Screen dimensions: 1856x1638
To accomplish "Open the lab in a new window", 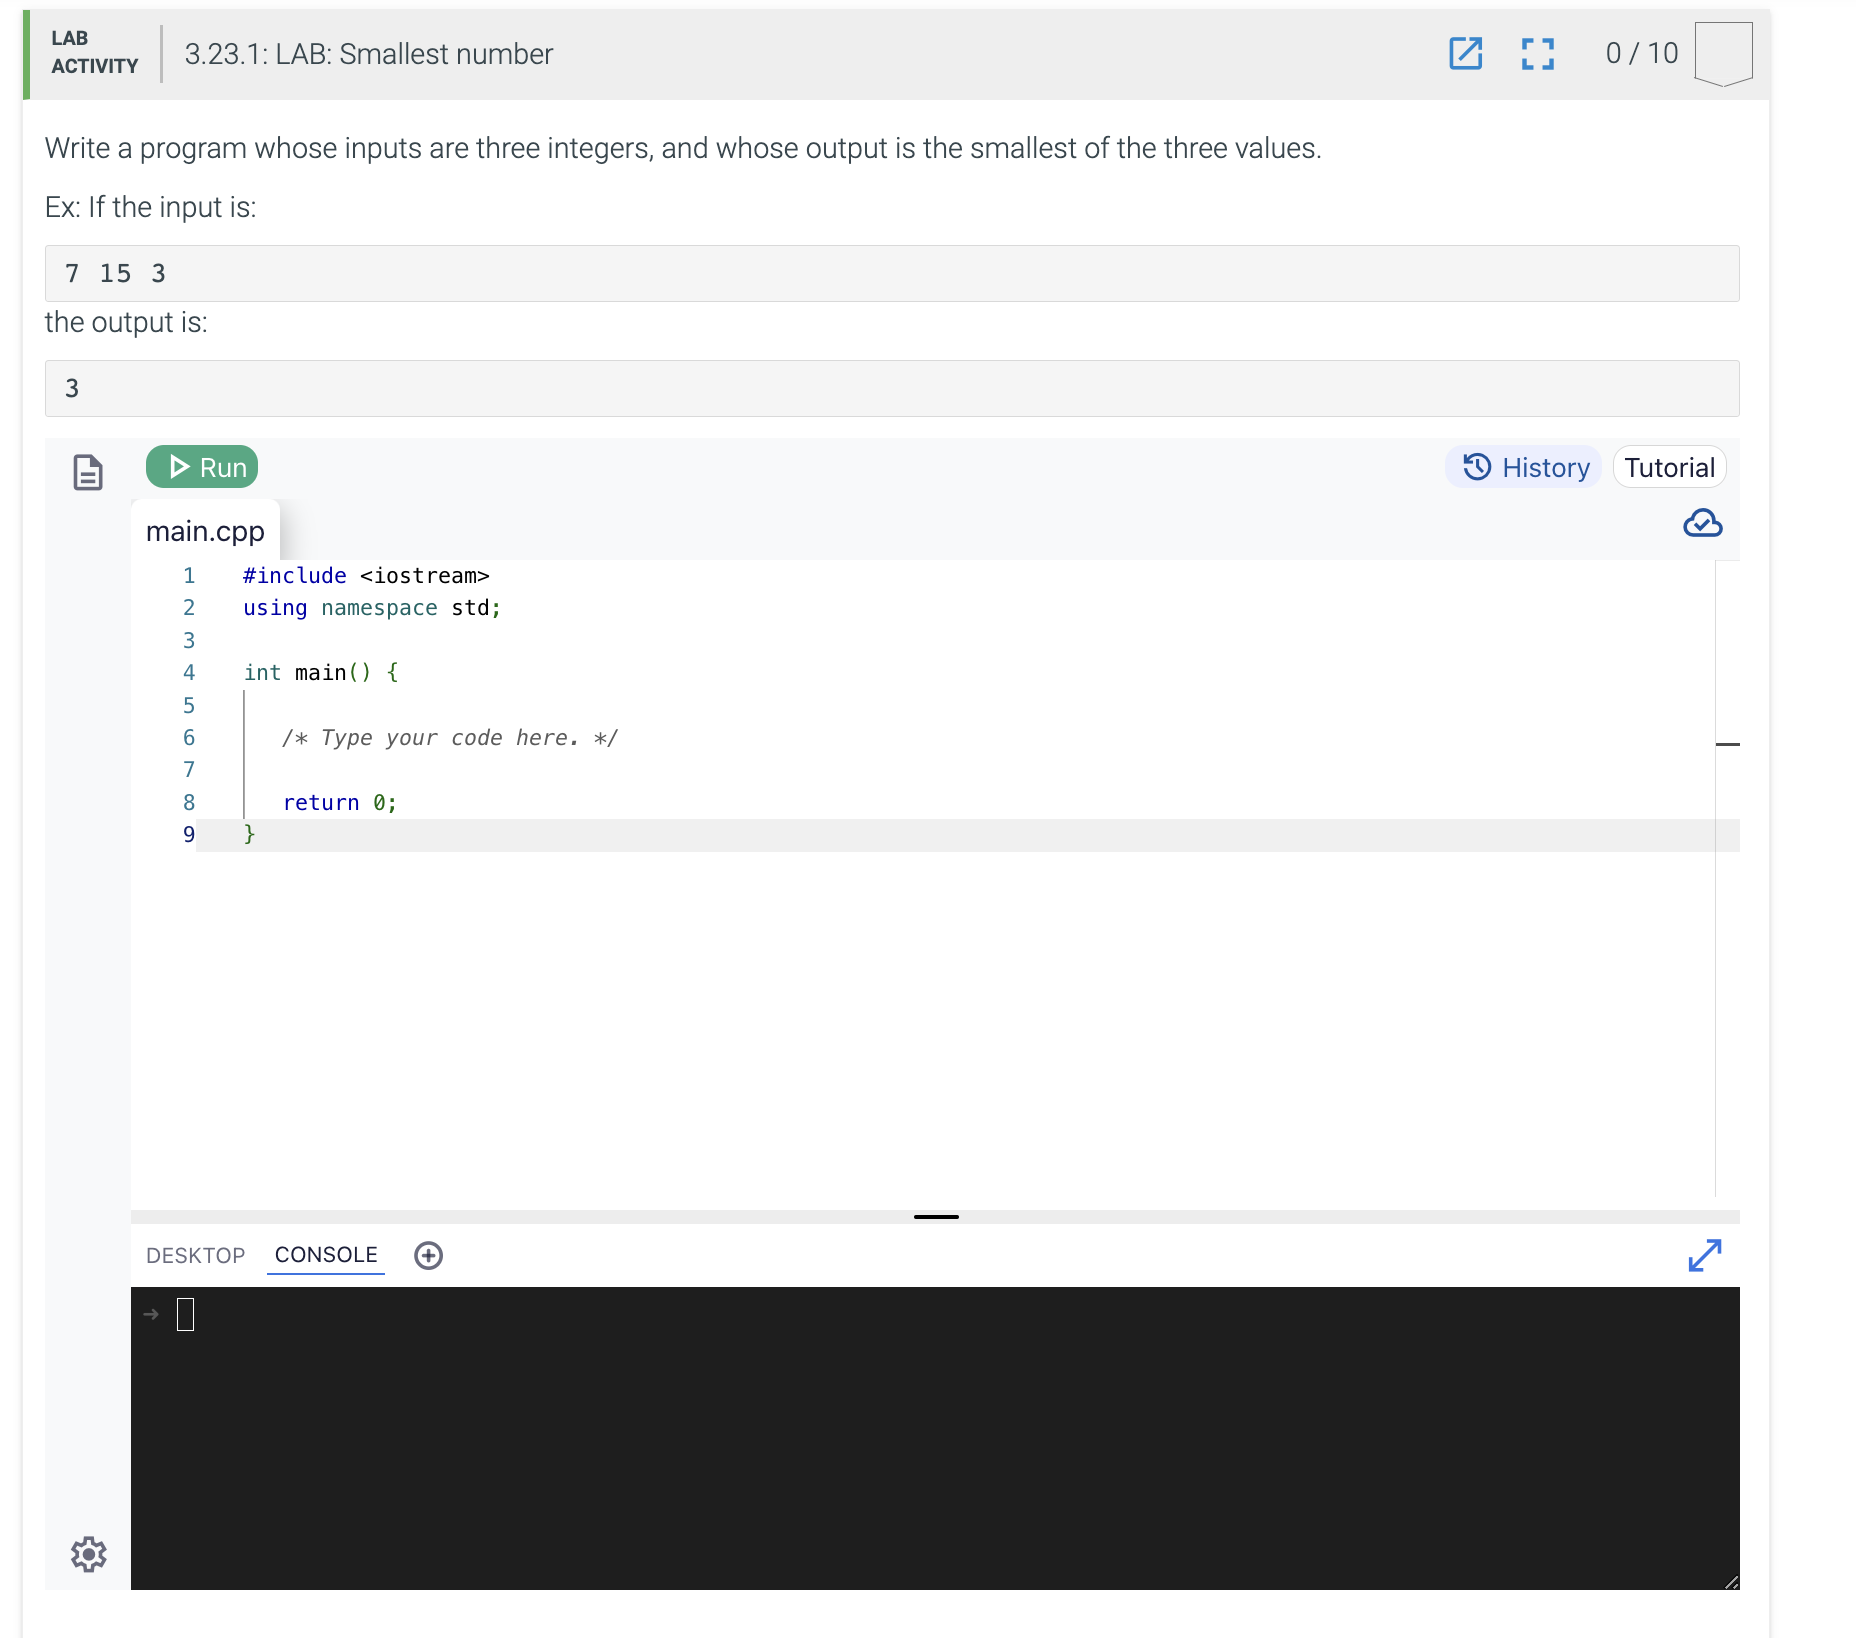I will 1466,55.
